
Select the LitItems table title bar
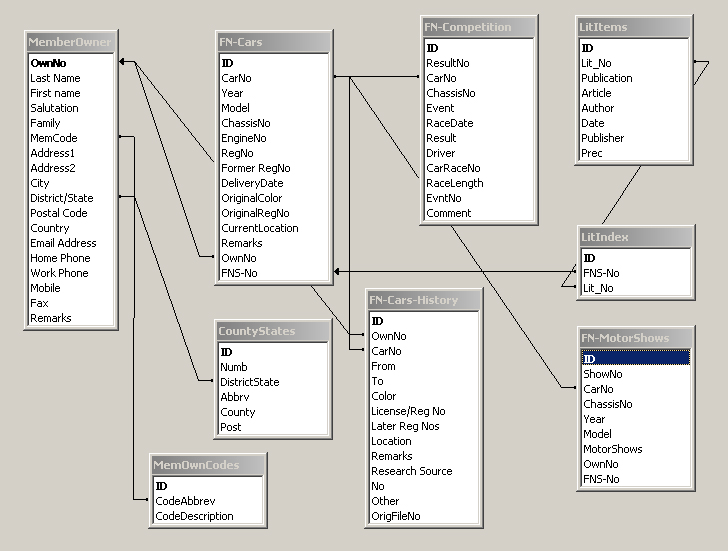tap(634, 27)
